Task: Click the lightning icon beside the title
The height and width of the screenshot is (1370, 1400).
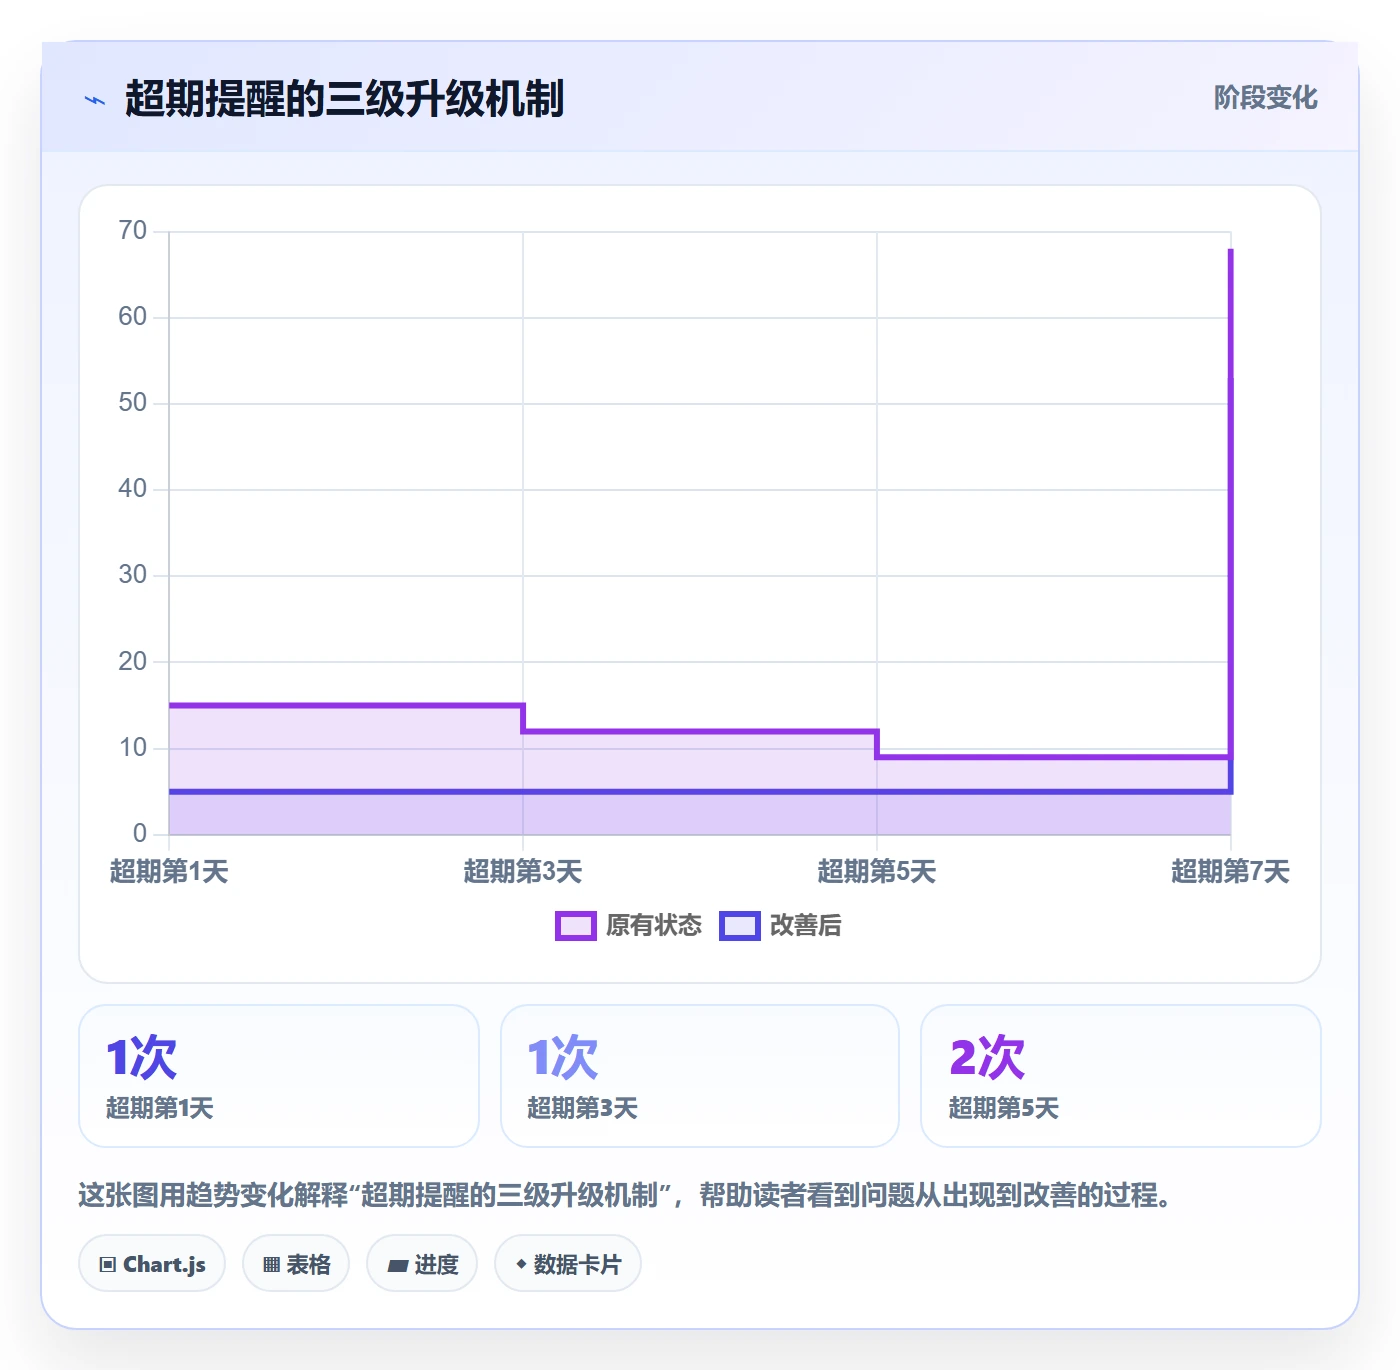Action: (95, 100)
